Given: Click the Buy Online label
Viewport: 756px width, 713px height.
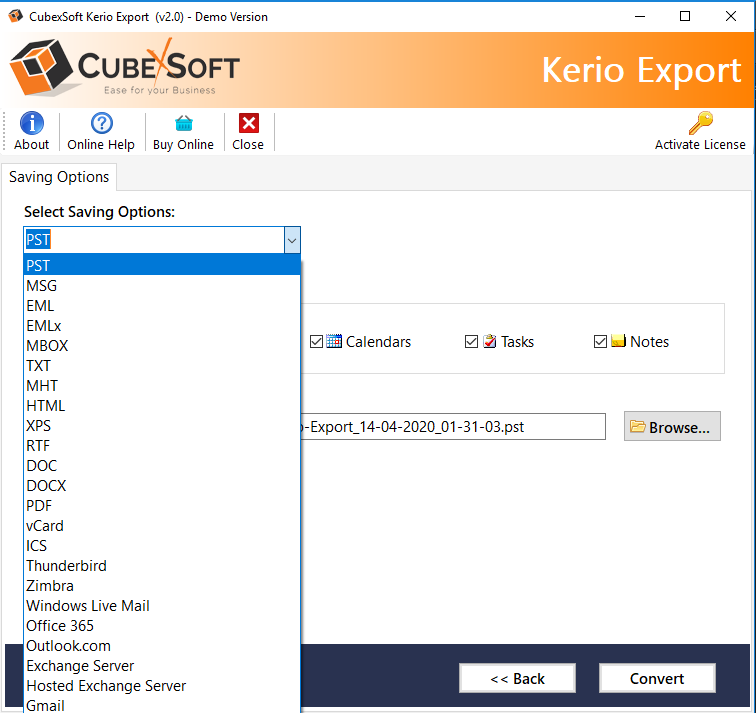Looking at the screenshot, I should pyautogui.click(x=183, y=145).
